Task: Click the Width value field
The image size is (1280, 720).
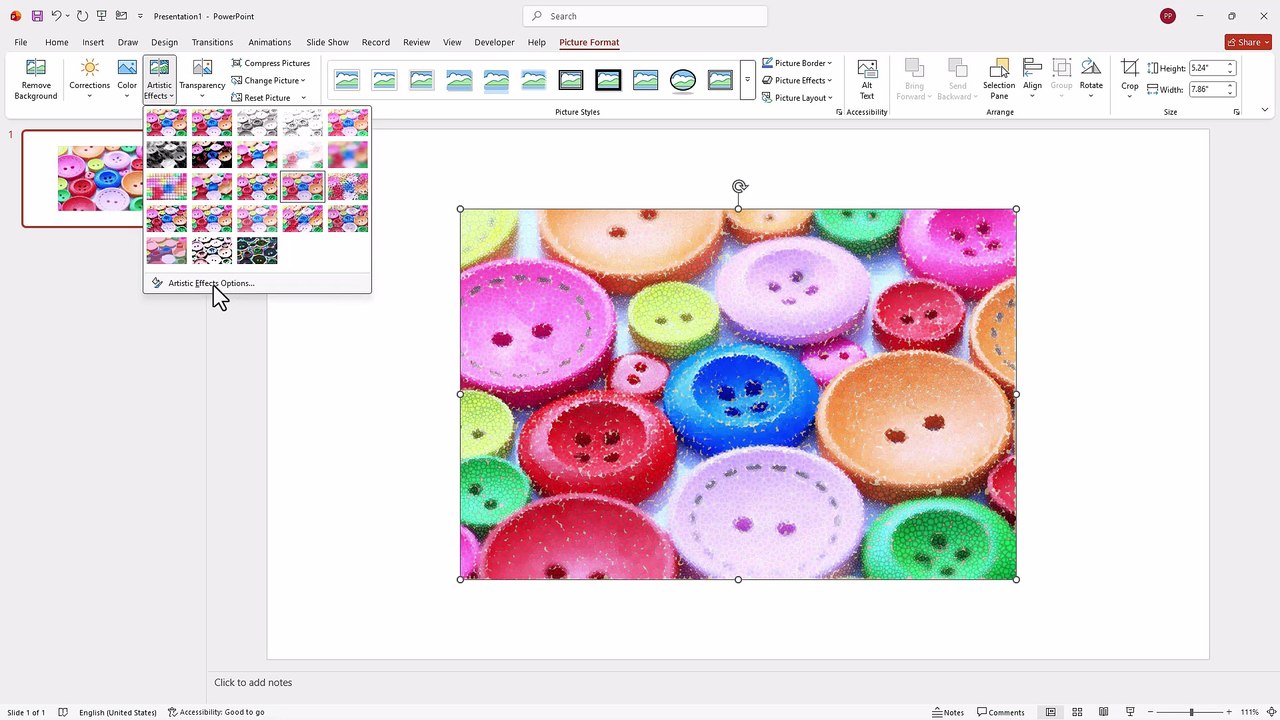Action: [x=1206, y=89]
